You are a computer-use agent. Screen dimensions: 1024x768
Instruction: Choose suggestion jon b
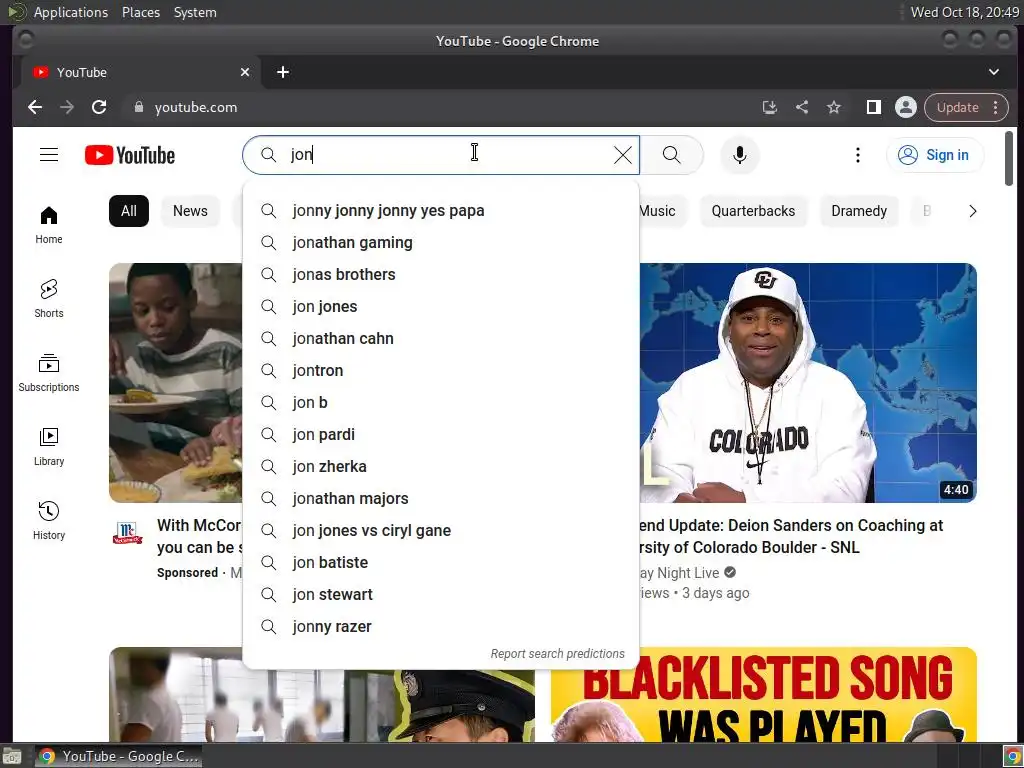tap(441, 403)
